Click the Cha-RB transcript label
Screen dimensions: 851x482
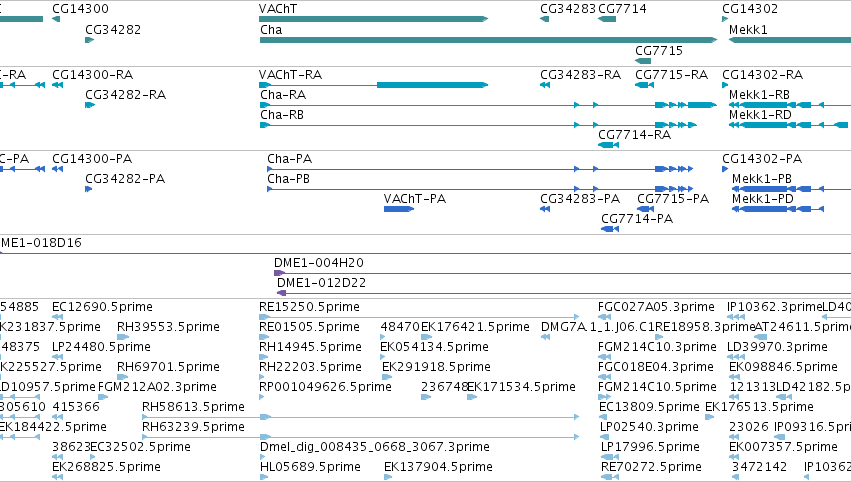click(x=282, y=115)
